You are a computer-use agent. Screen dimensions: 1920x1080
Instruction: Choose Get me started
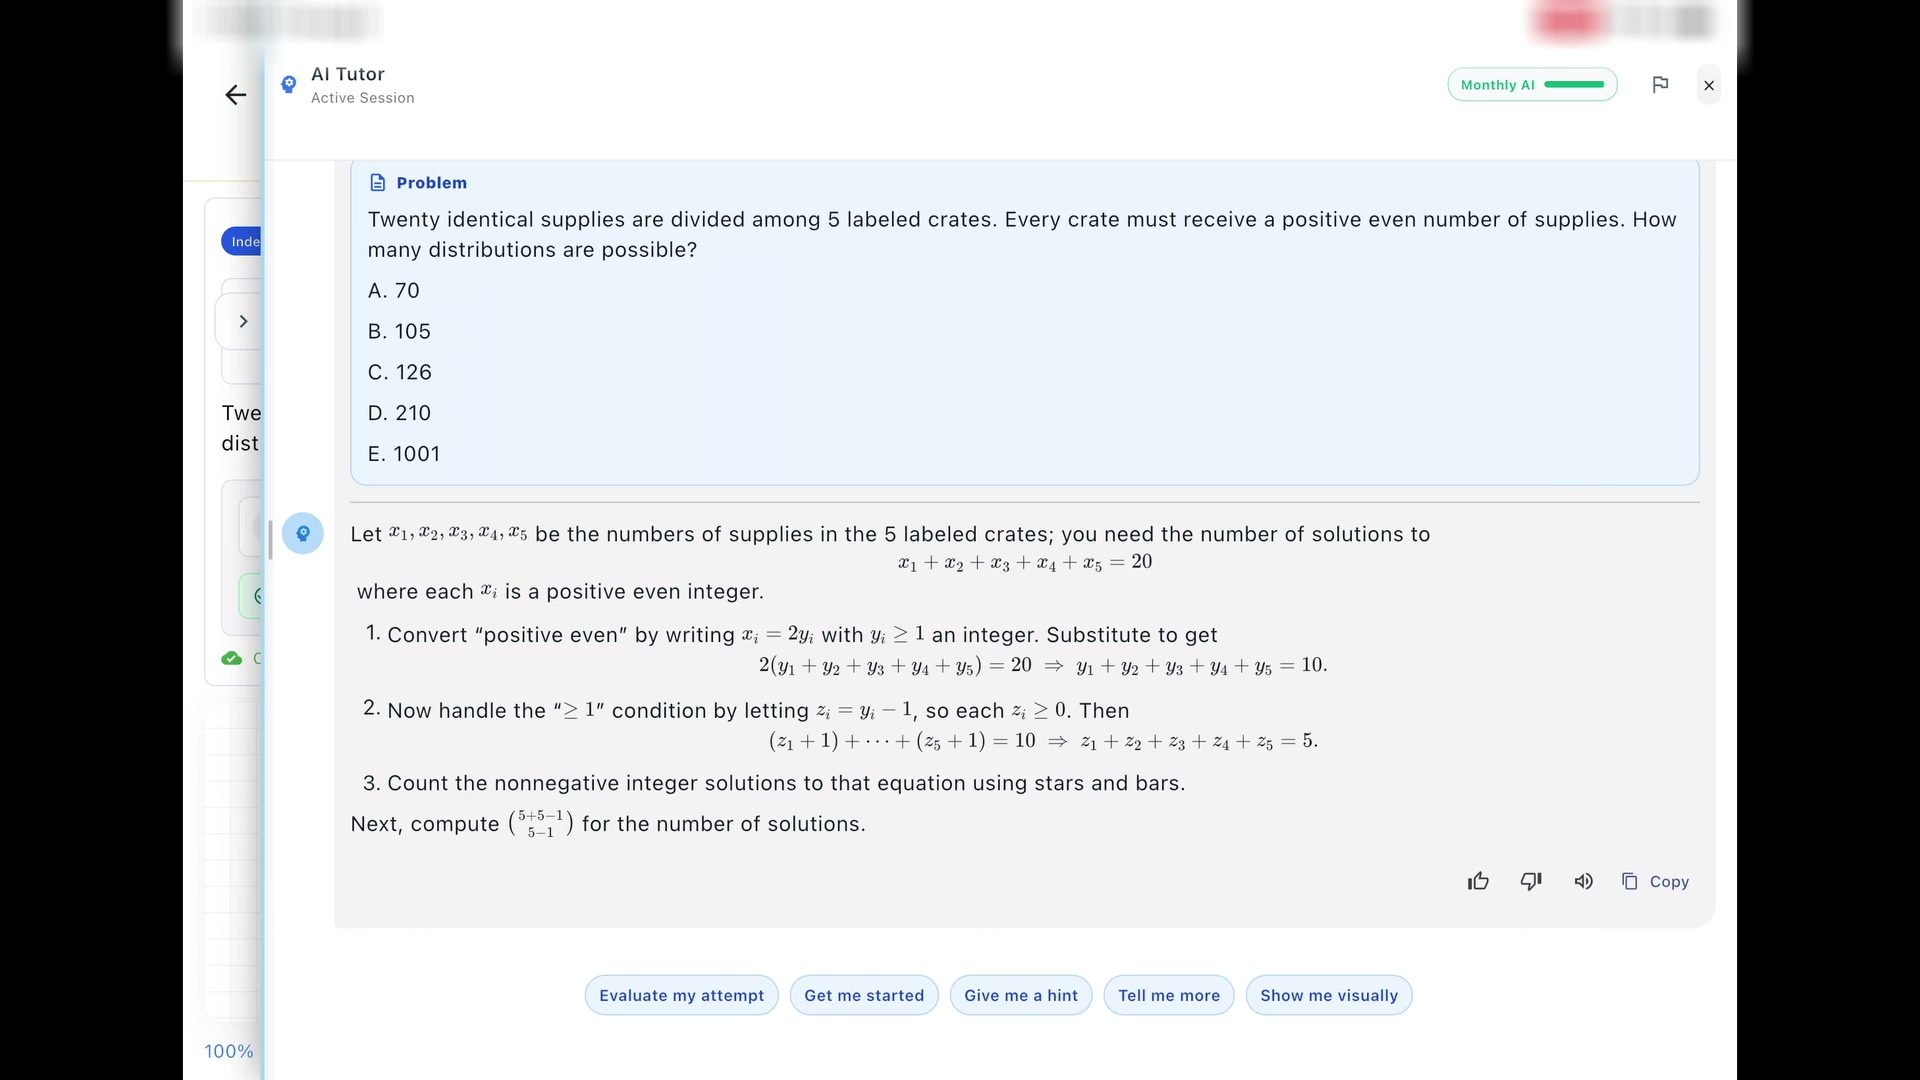pyautogui.click(x=864, y=995)
